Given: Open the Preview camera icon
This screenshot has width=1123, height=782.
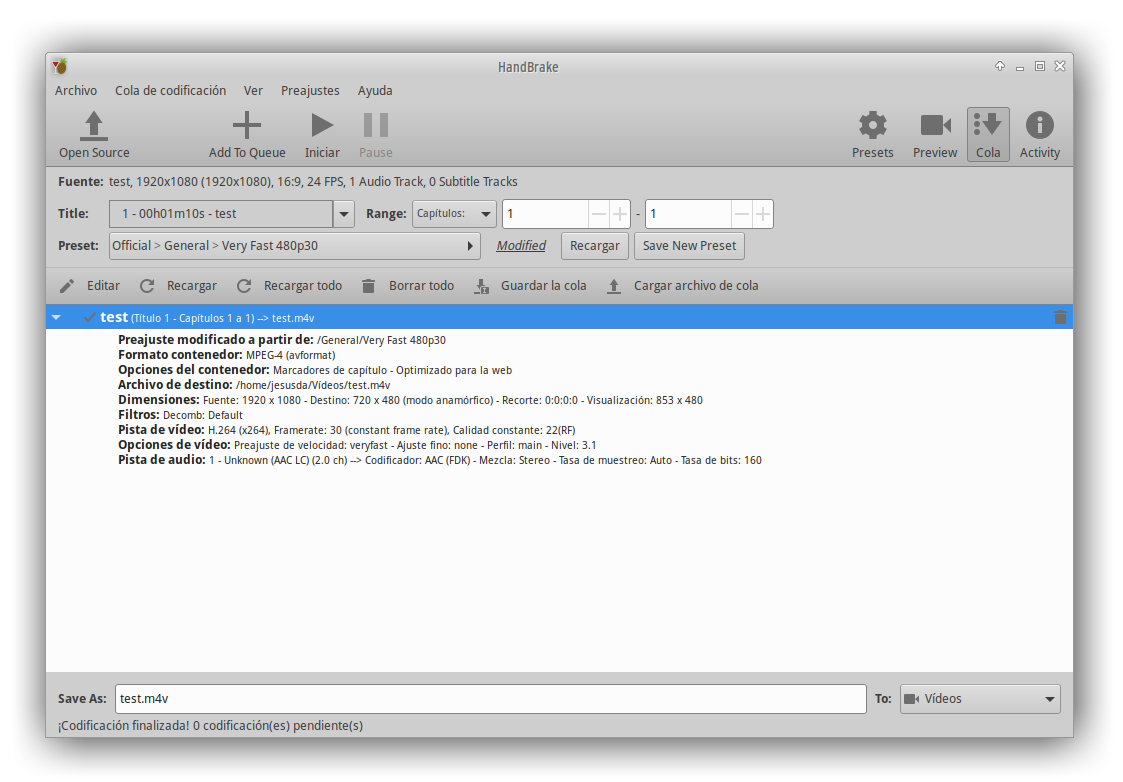Looking at the screenshot, I should tap(935, 126).
